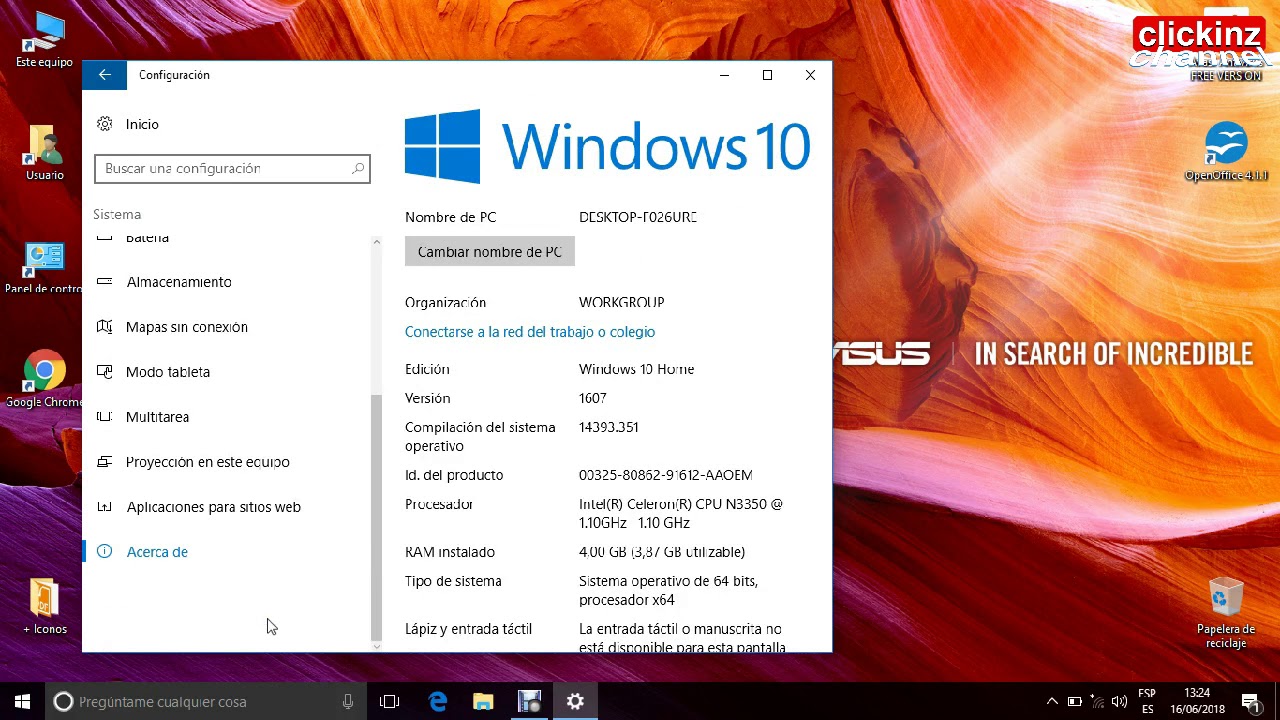Image resolution: width=1280 pixels, height=720 pixels.
Task: Click the Acerca de info icon
Action: click(104, 552)
